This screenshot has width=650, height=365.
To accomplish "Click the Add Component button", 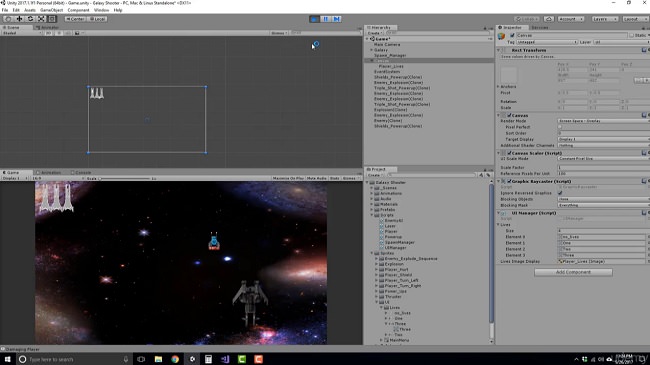I will [x=573, y=272].
